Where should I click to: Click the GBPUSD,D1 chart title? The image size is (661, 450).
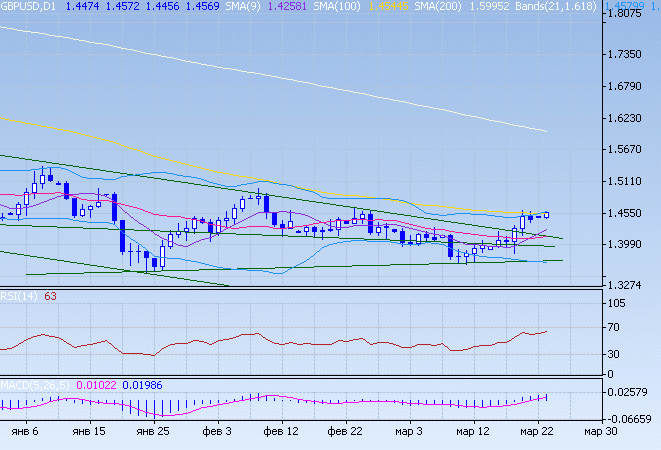(x=30, y=7)
